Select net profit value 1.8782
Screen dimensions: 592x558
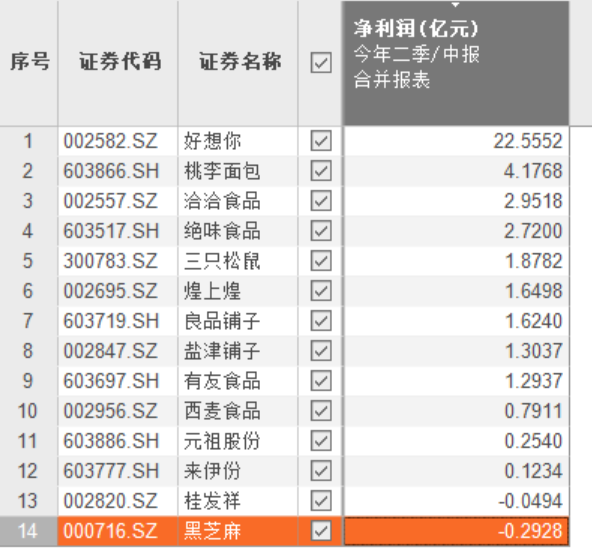534,261
